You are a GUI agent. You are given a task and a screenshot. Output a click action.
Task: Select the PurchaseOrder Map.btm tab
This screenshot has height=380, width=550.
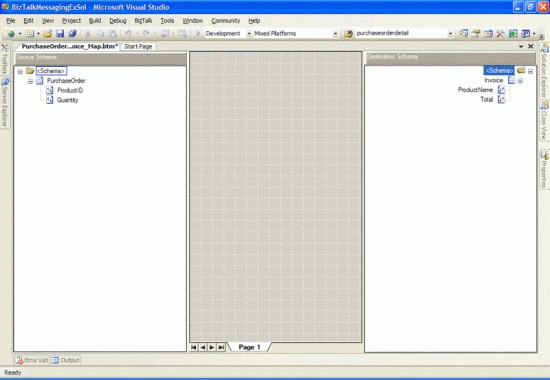[x=69, y=46]
